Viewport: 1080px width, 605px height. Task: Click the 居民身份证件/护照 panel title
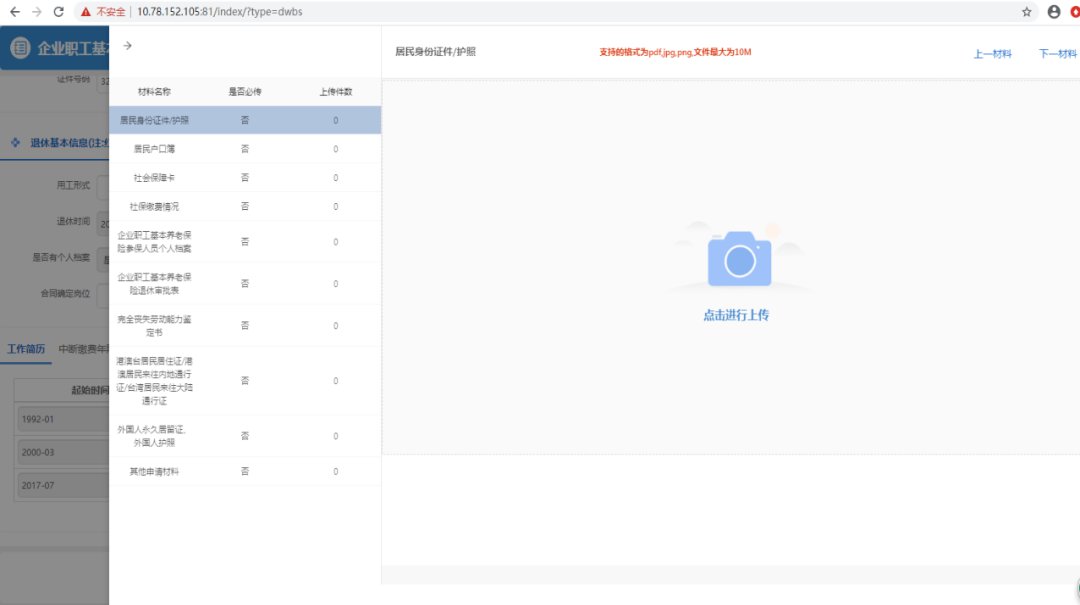[x=435, y=52]
